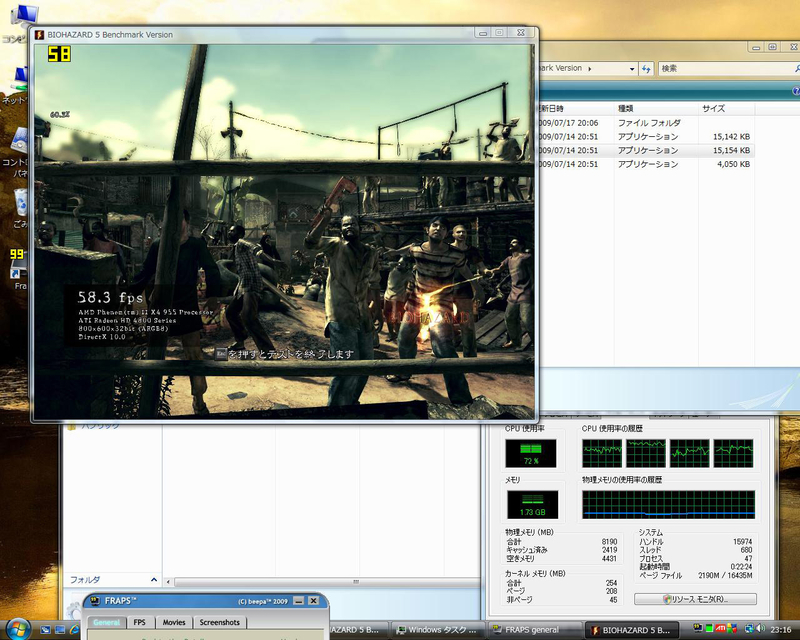Select the file row sized 15,142 KB
The height and width of the screenshot is (640, 800).
[646, 137]
